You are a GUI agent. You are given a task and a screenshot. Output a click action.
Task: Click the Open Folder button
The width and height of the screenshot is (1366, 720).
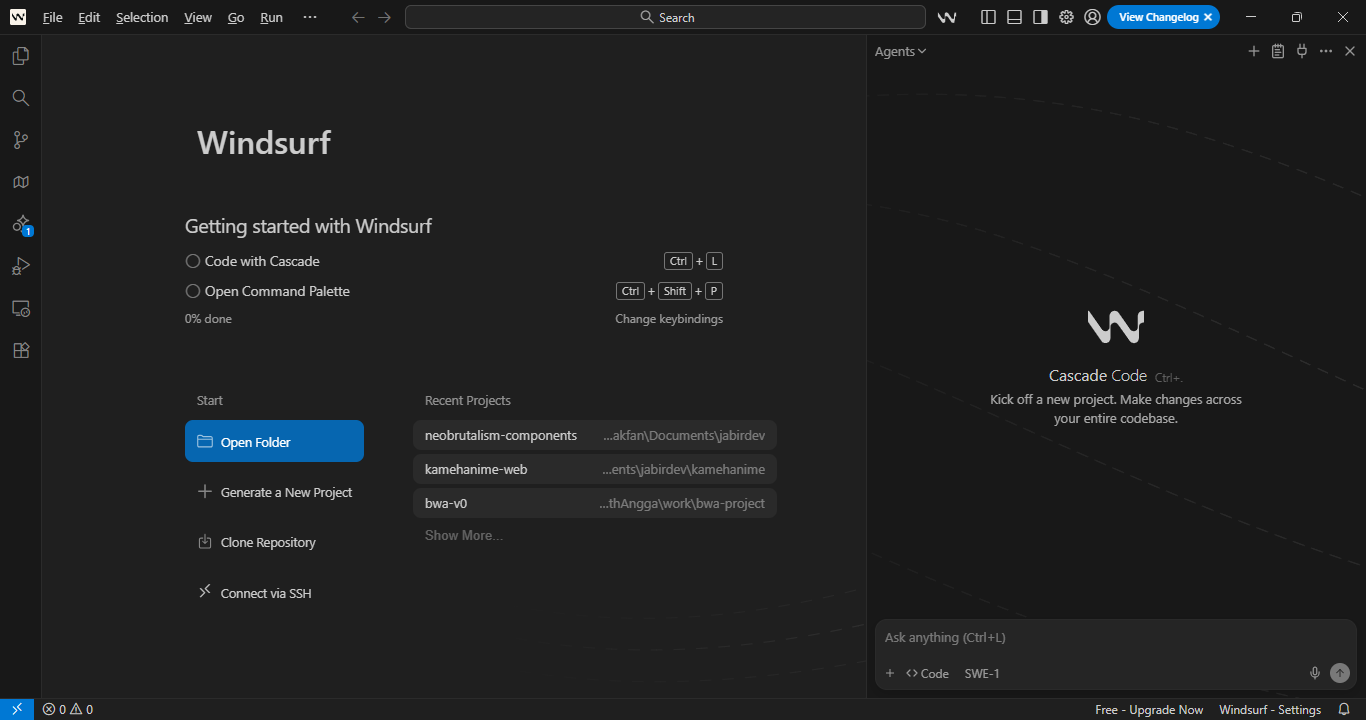pyautogui.click(x=274, y=440)
